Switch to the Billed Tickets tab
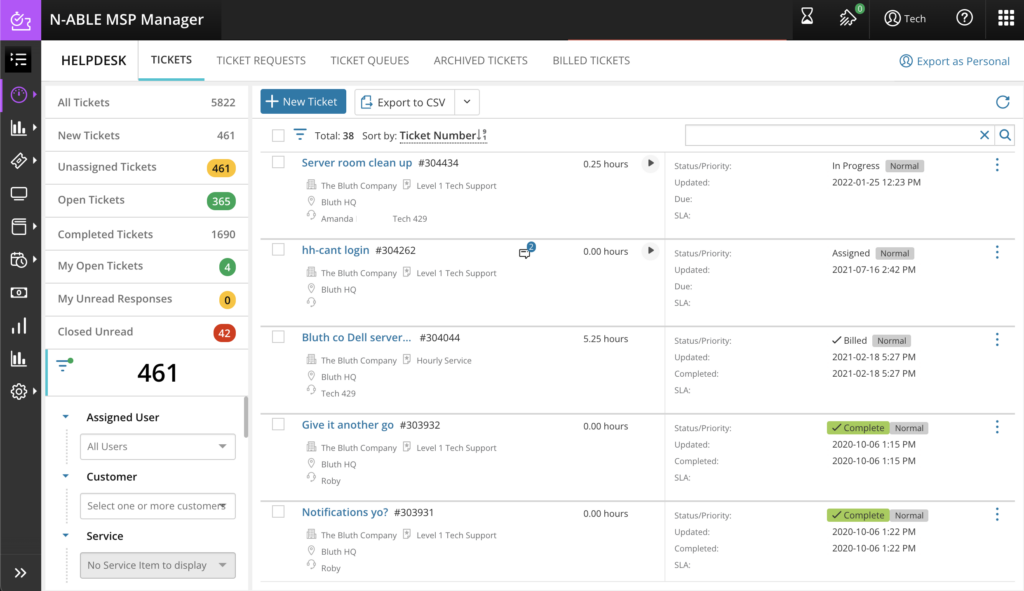Image resolution: width=1024 pixels, height=591 pixels. [x=591, y=61]
